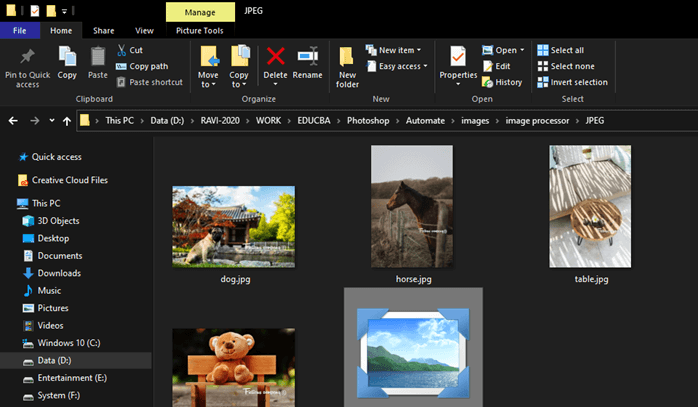This screenshot has width=698, height=407.
Task: Click the Copy icon in Clipboard group
Action: coord(67,57)
